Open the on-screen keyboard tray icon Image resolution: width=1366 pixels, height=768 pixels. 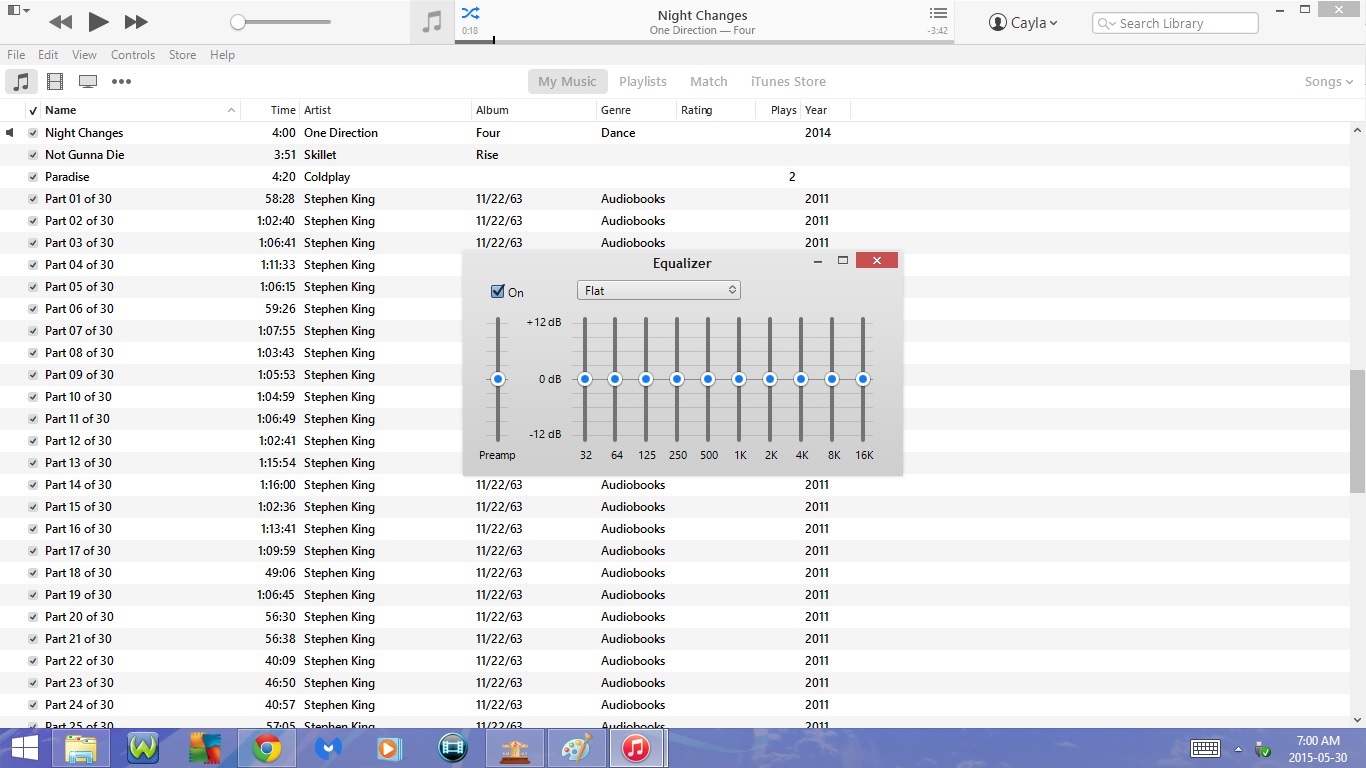pos(1205,748)
